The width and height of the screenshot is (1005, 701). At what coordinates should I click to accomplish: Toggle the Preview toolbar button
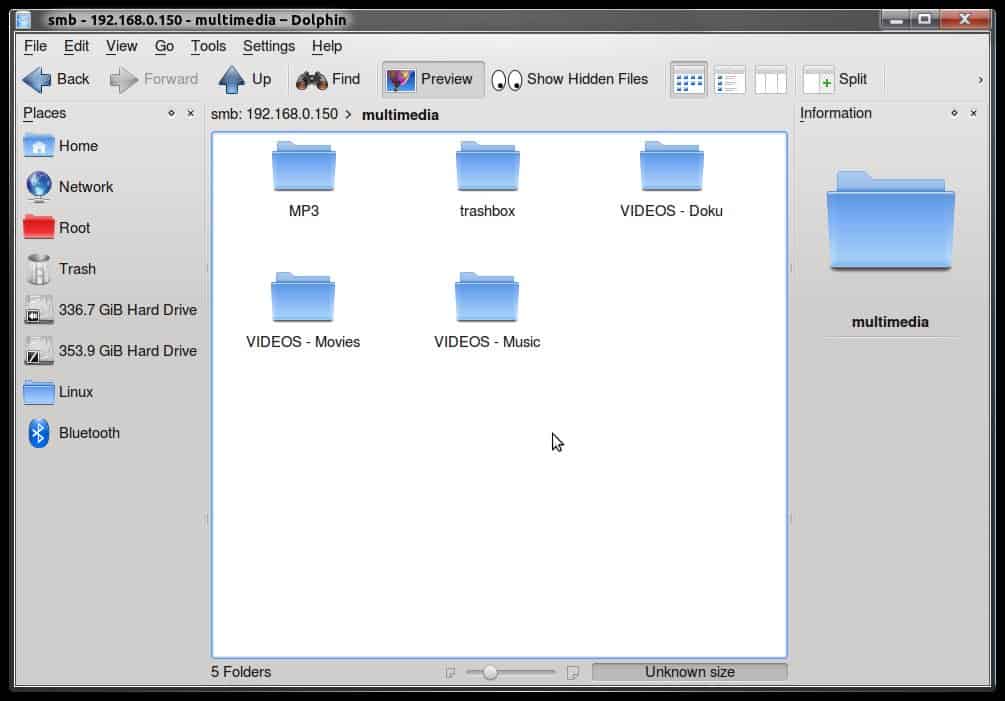point(433,79)
